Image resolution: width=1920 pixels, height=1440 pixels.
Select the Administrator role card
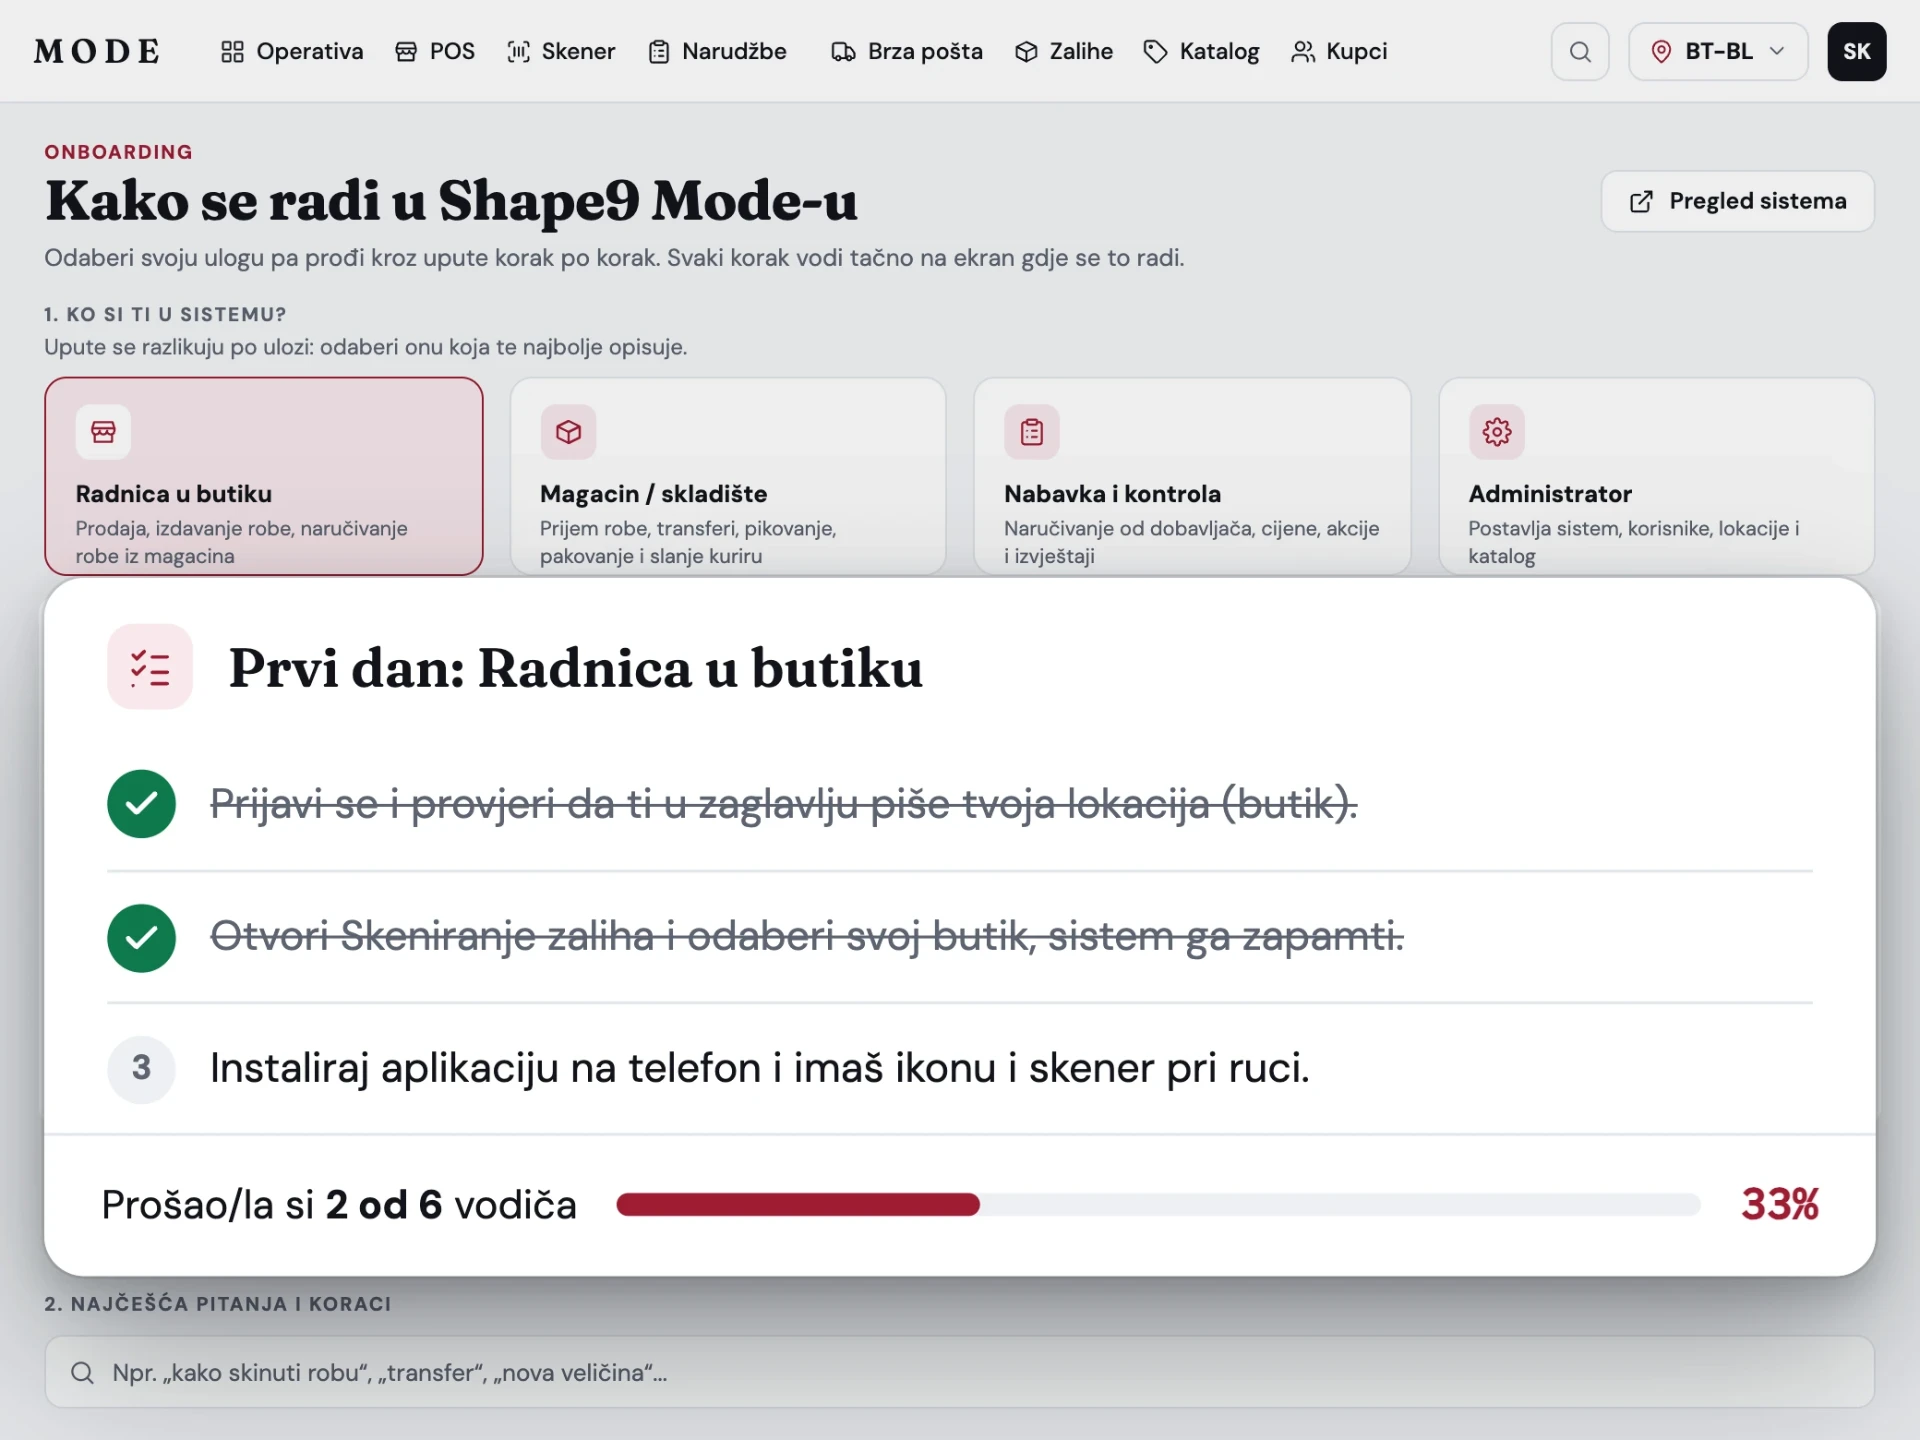click(x=1656, y=476)
